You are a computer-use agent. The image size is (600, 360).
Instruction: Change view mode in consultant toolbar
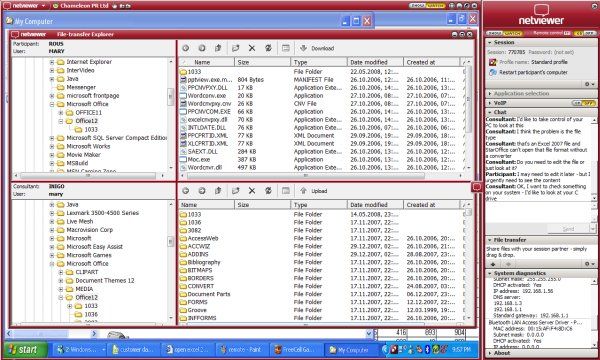(286, 191)
